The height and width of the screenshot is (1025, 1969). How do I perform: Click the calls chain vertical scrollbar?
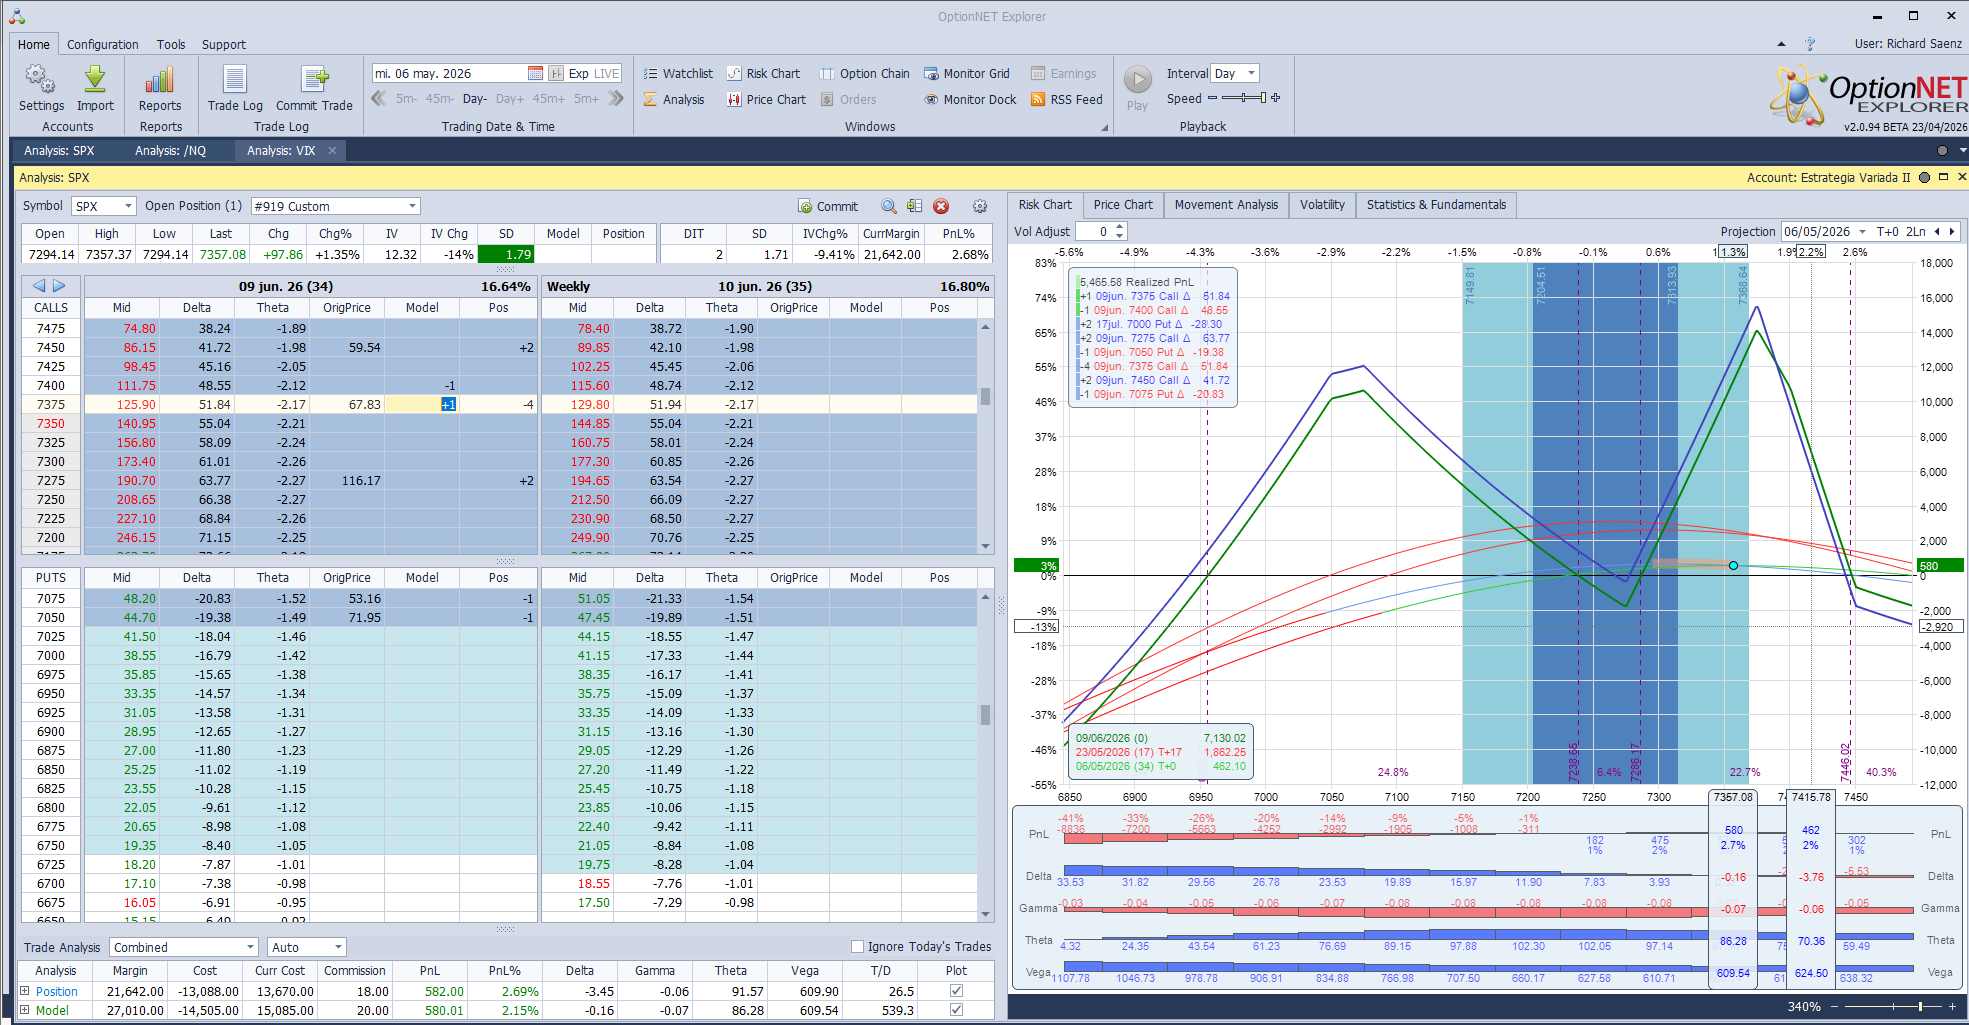coord(985,436)
